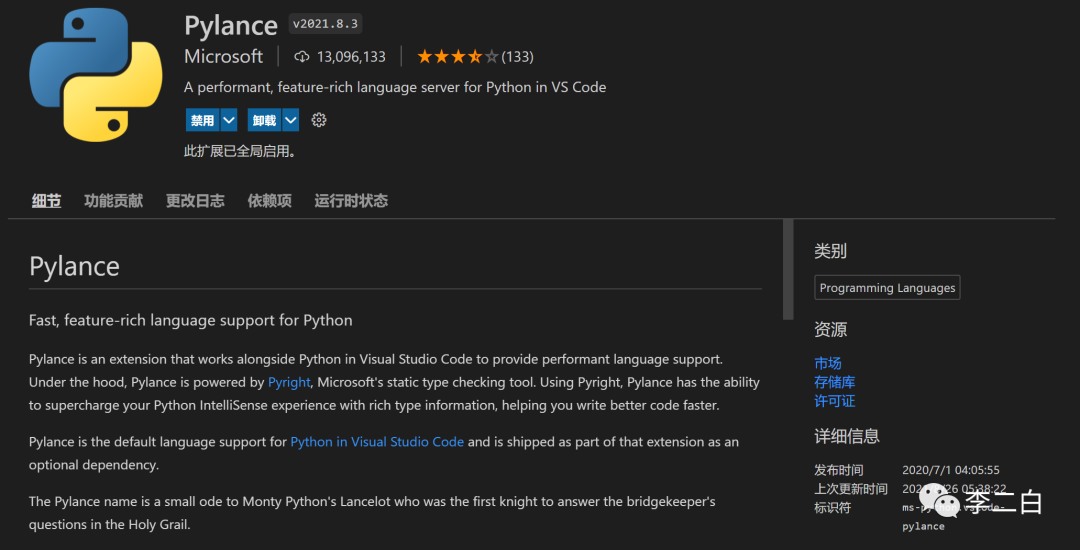1080x550 pixels.
Task: Click the download count cloud icon
Action: point(301,57)
